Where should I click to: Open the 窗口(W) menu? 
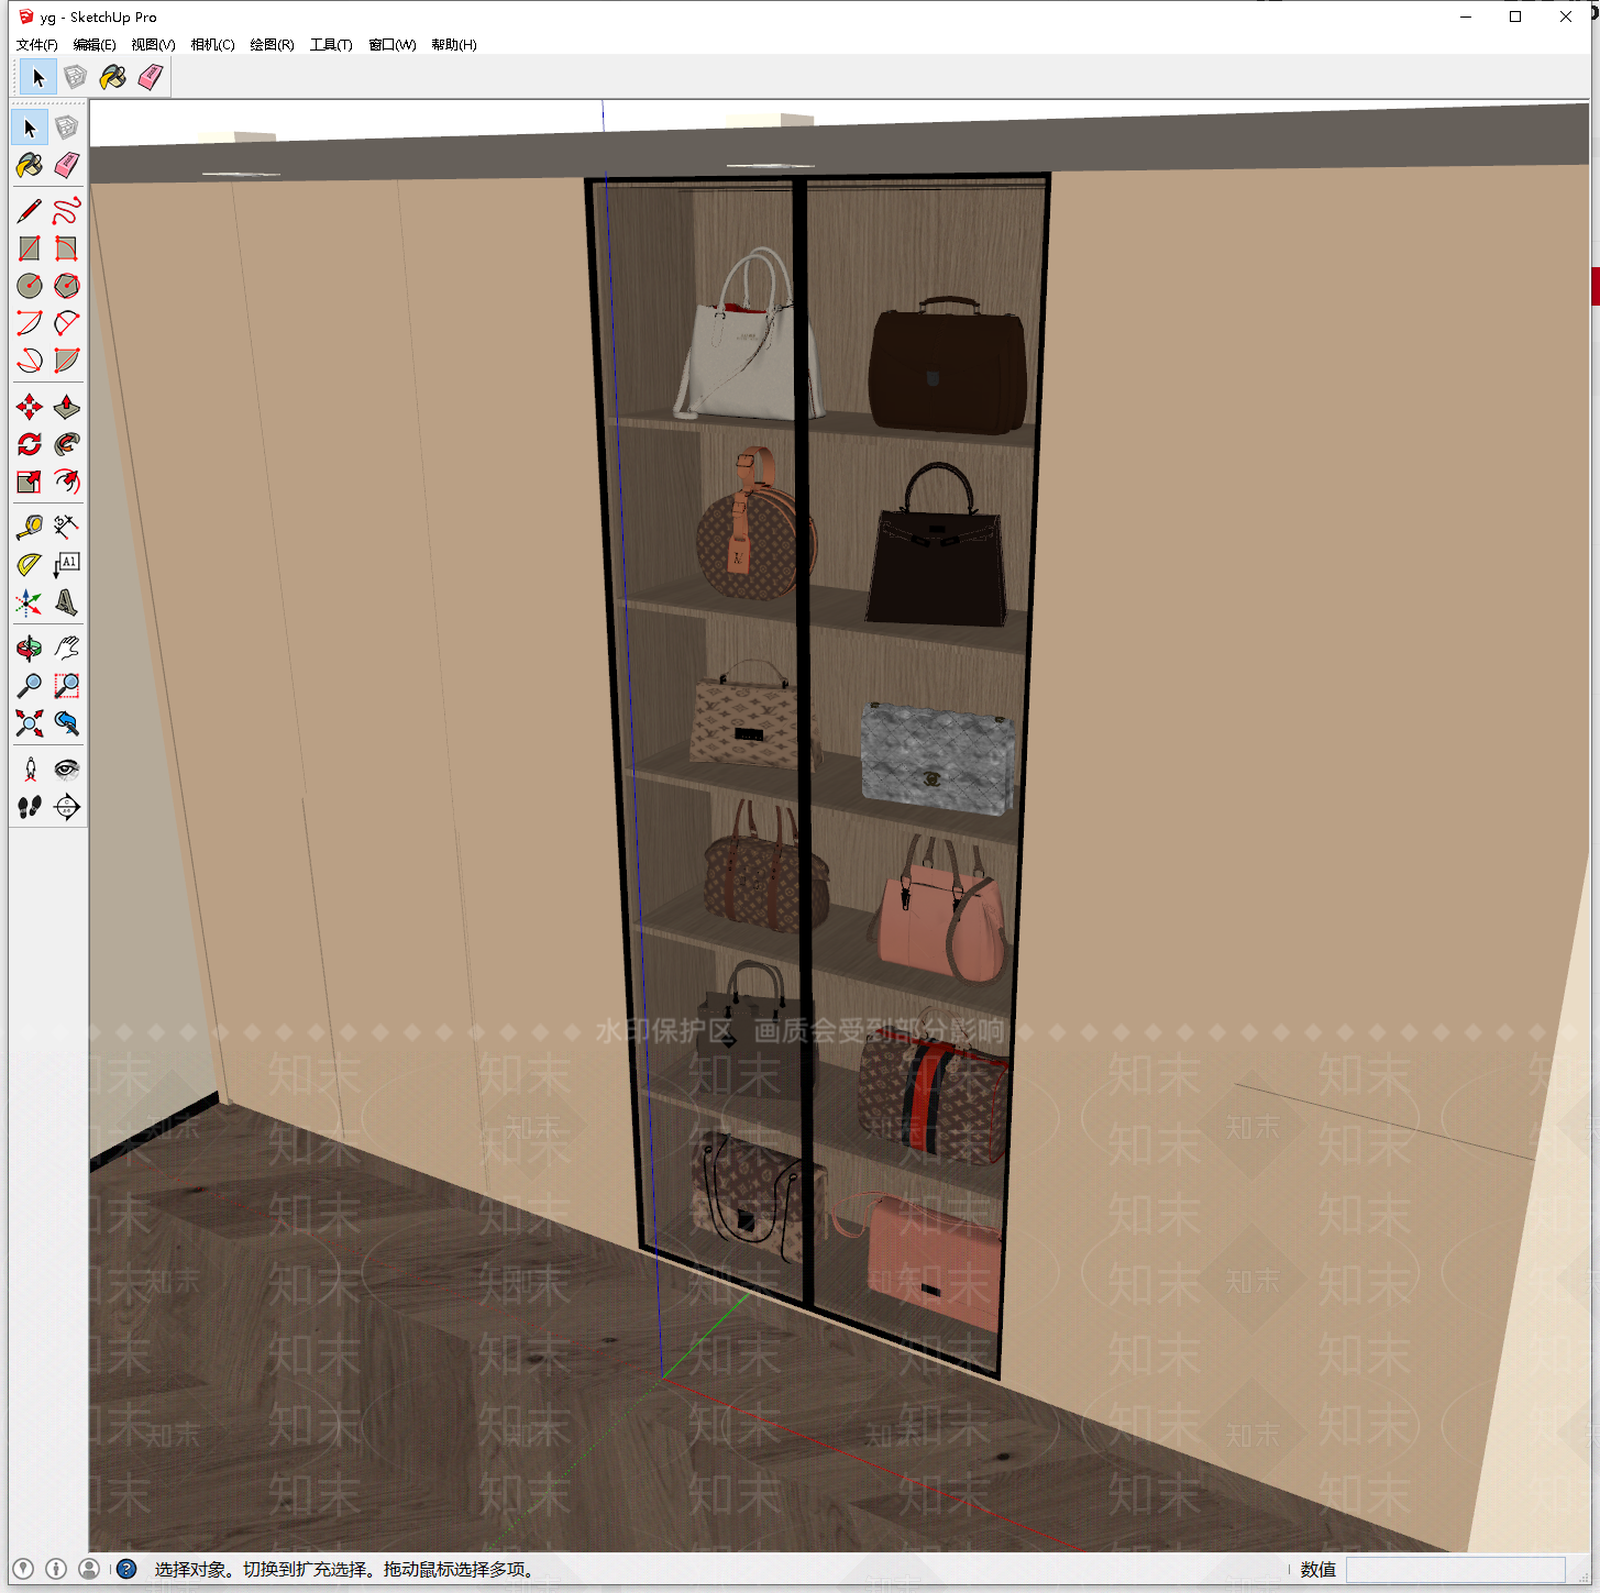click(392, 45)
